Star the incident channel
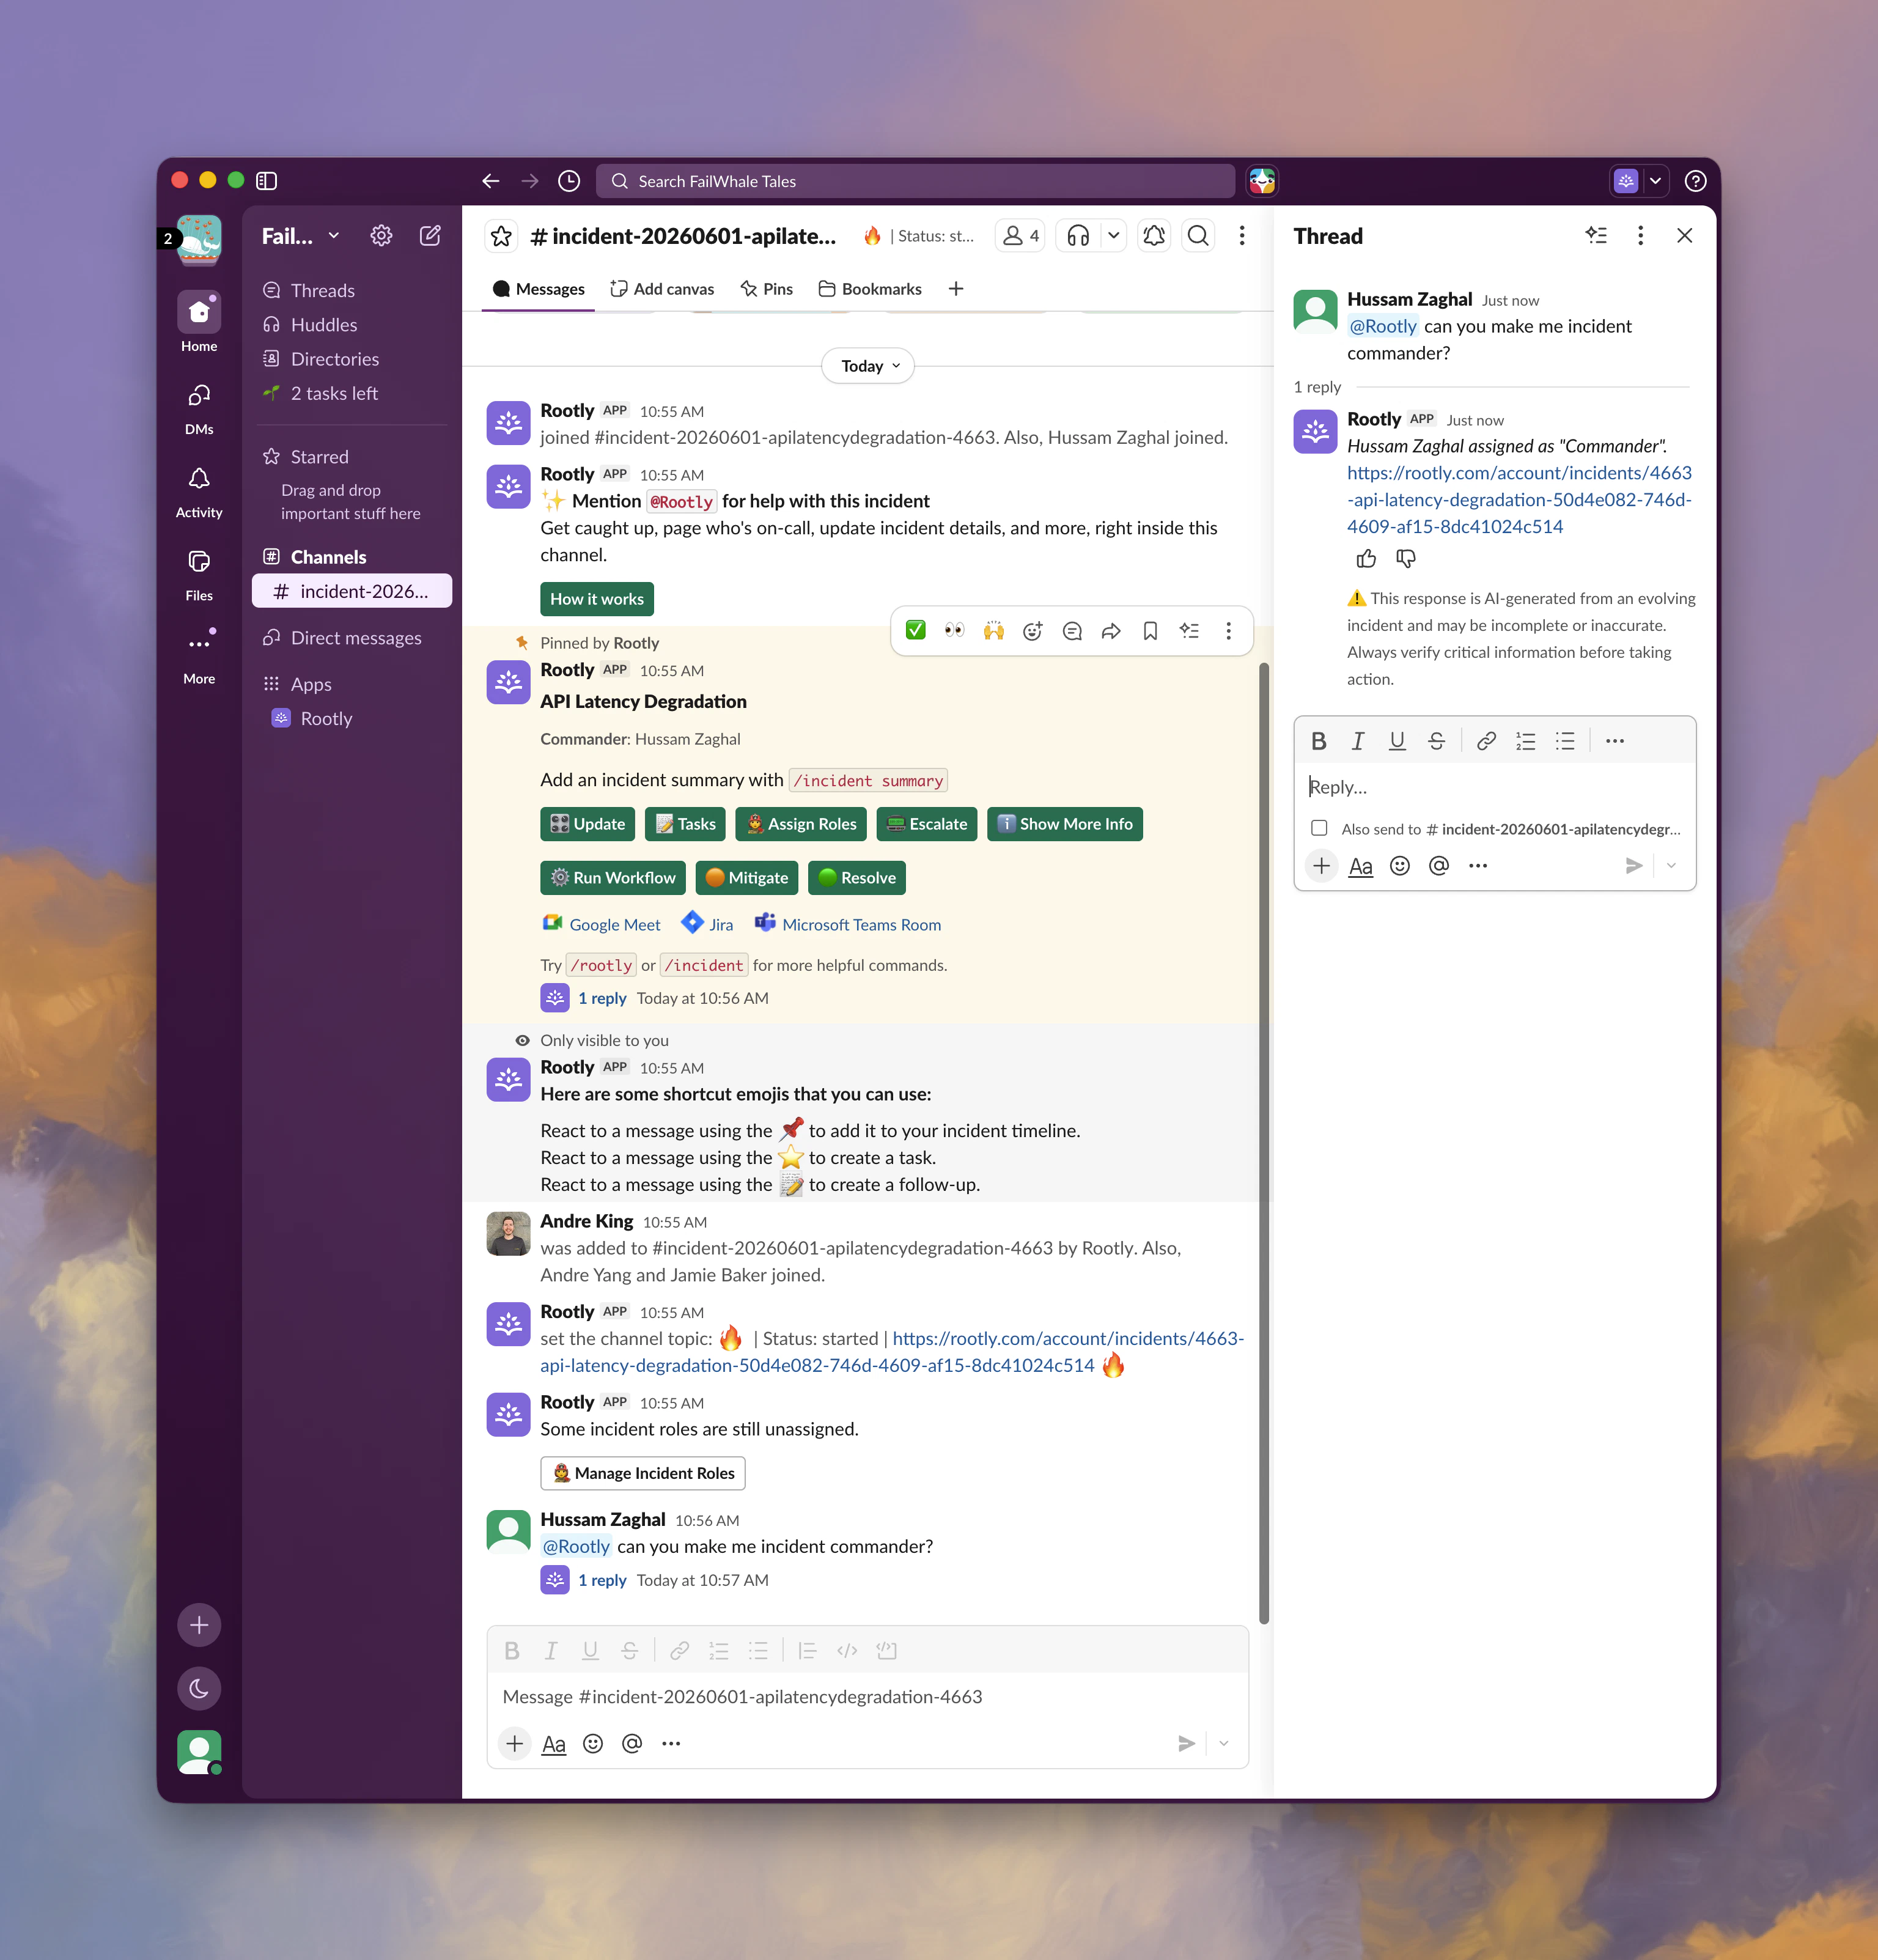This screenshot has width=1878, height=1960. [501, 236]
